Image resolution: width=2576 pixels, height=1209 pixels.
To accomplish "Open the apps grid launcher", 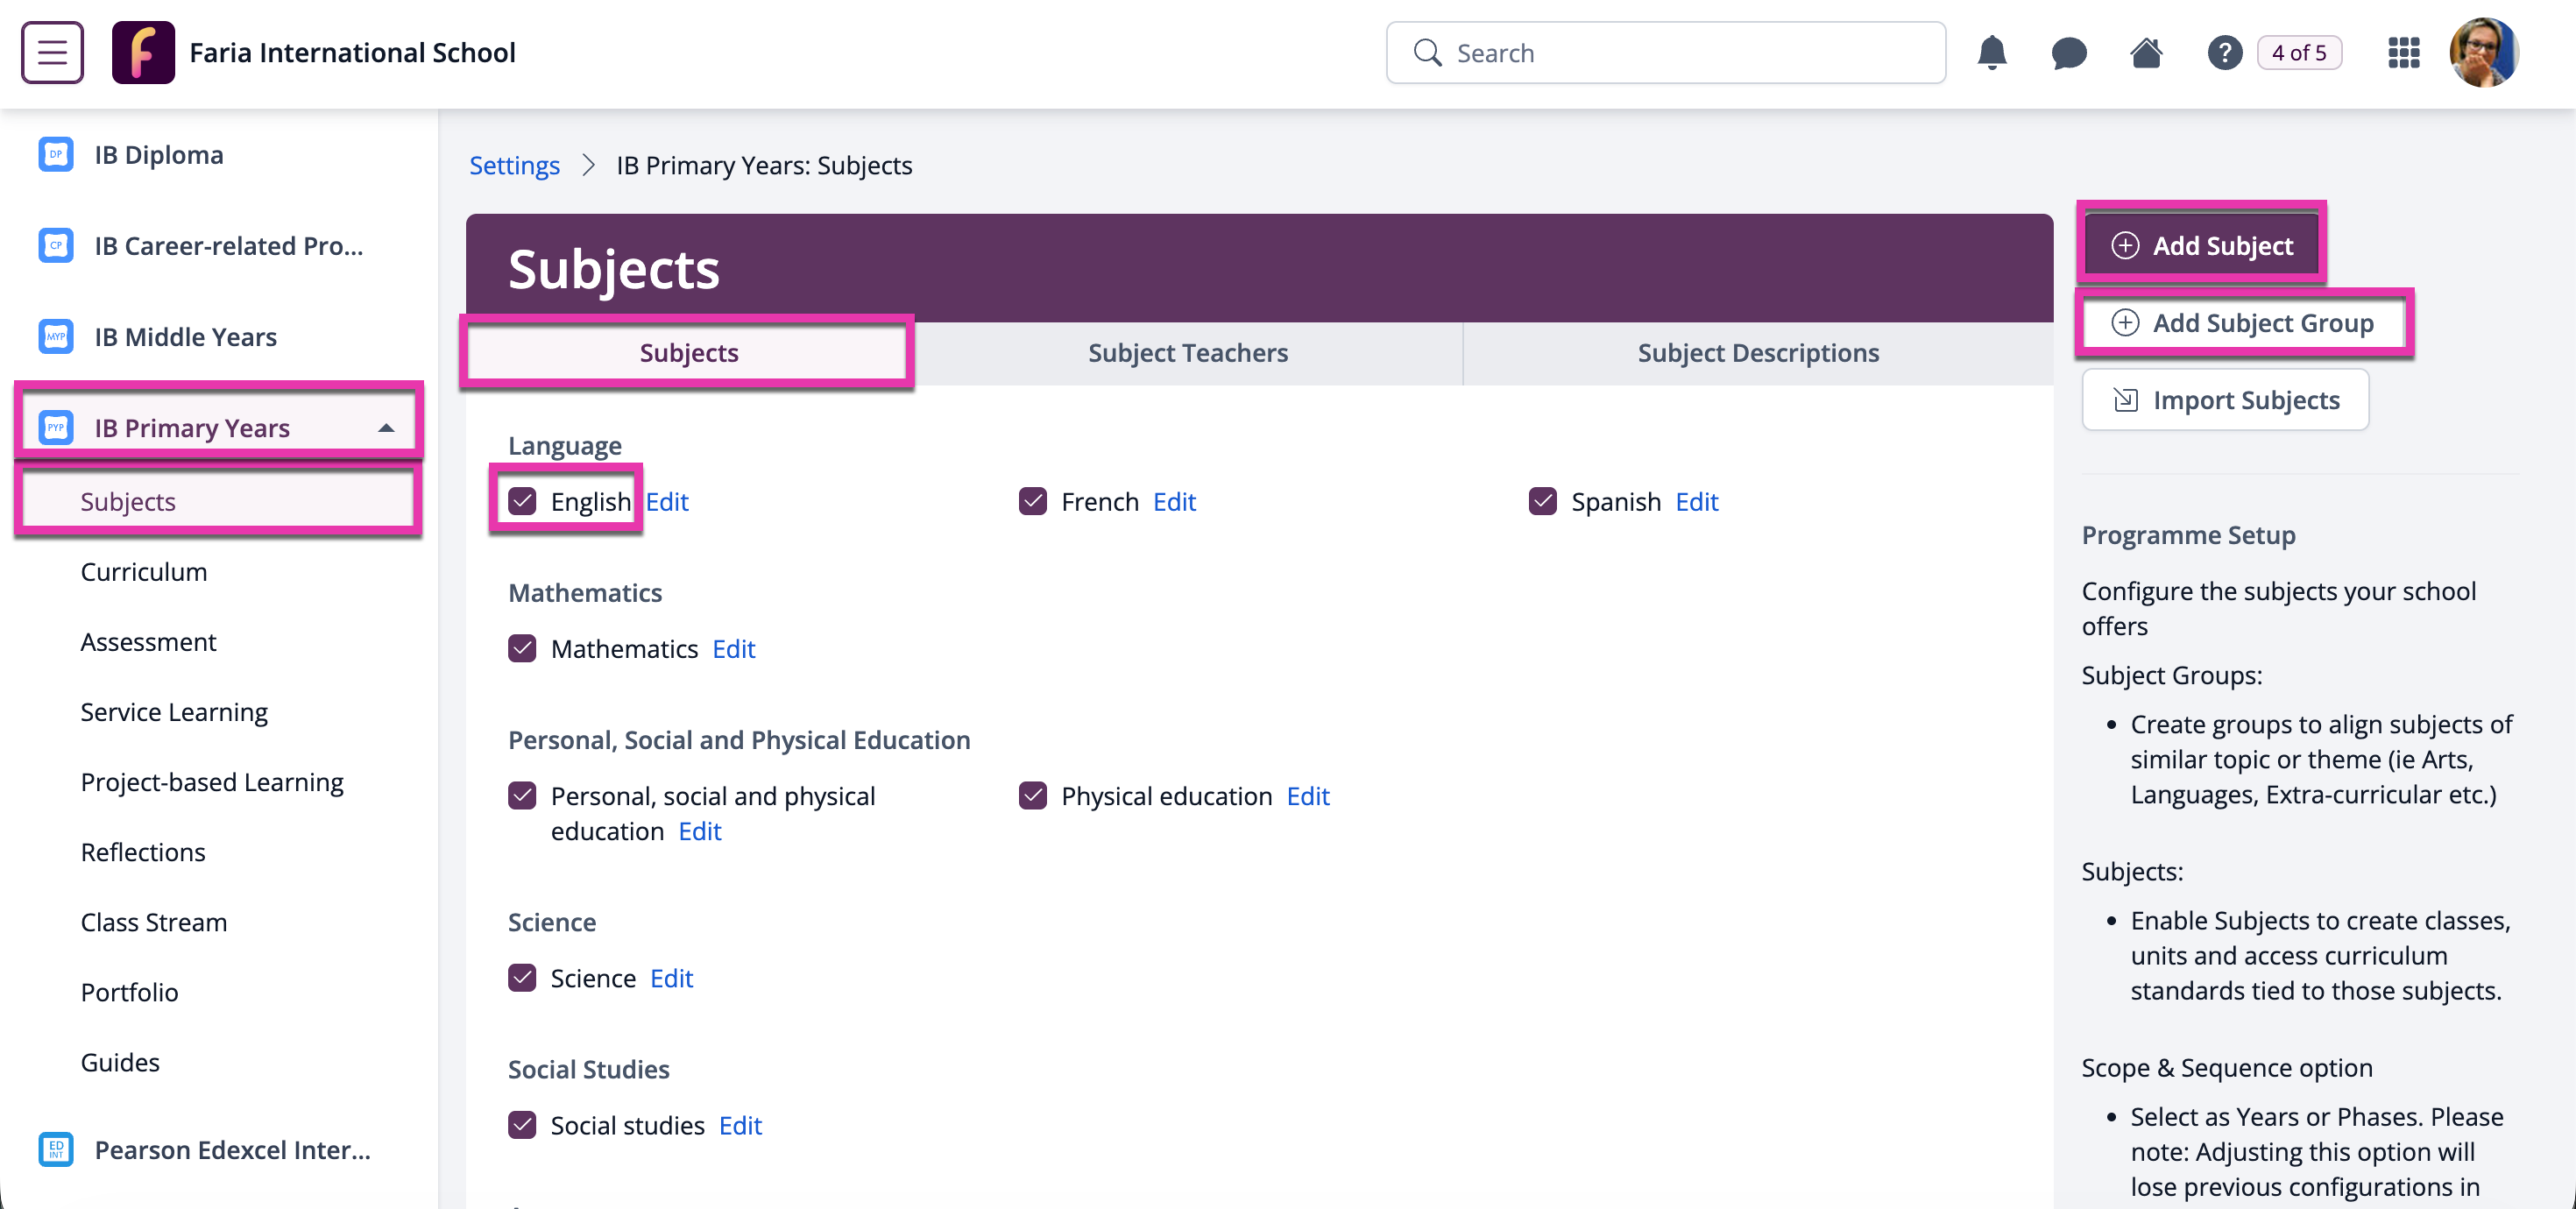I will tap(2403, 52).
